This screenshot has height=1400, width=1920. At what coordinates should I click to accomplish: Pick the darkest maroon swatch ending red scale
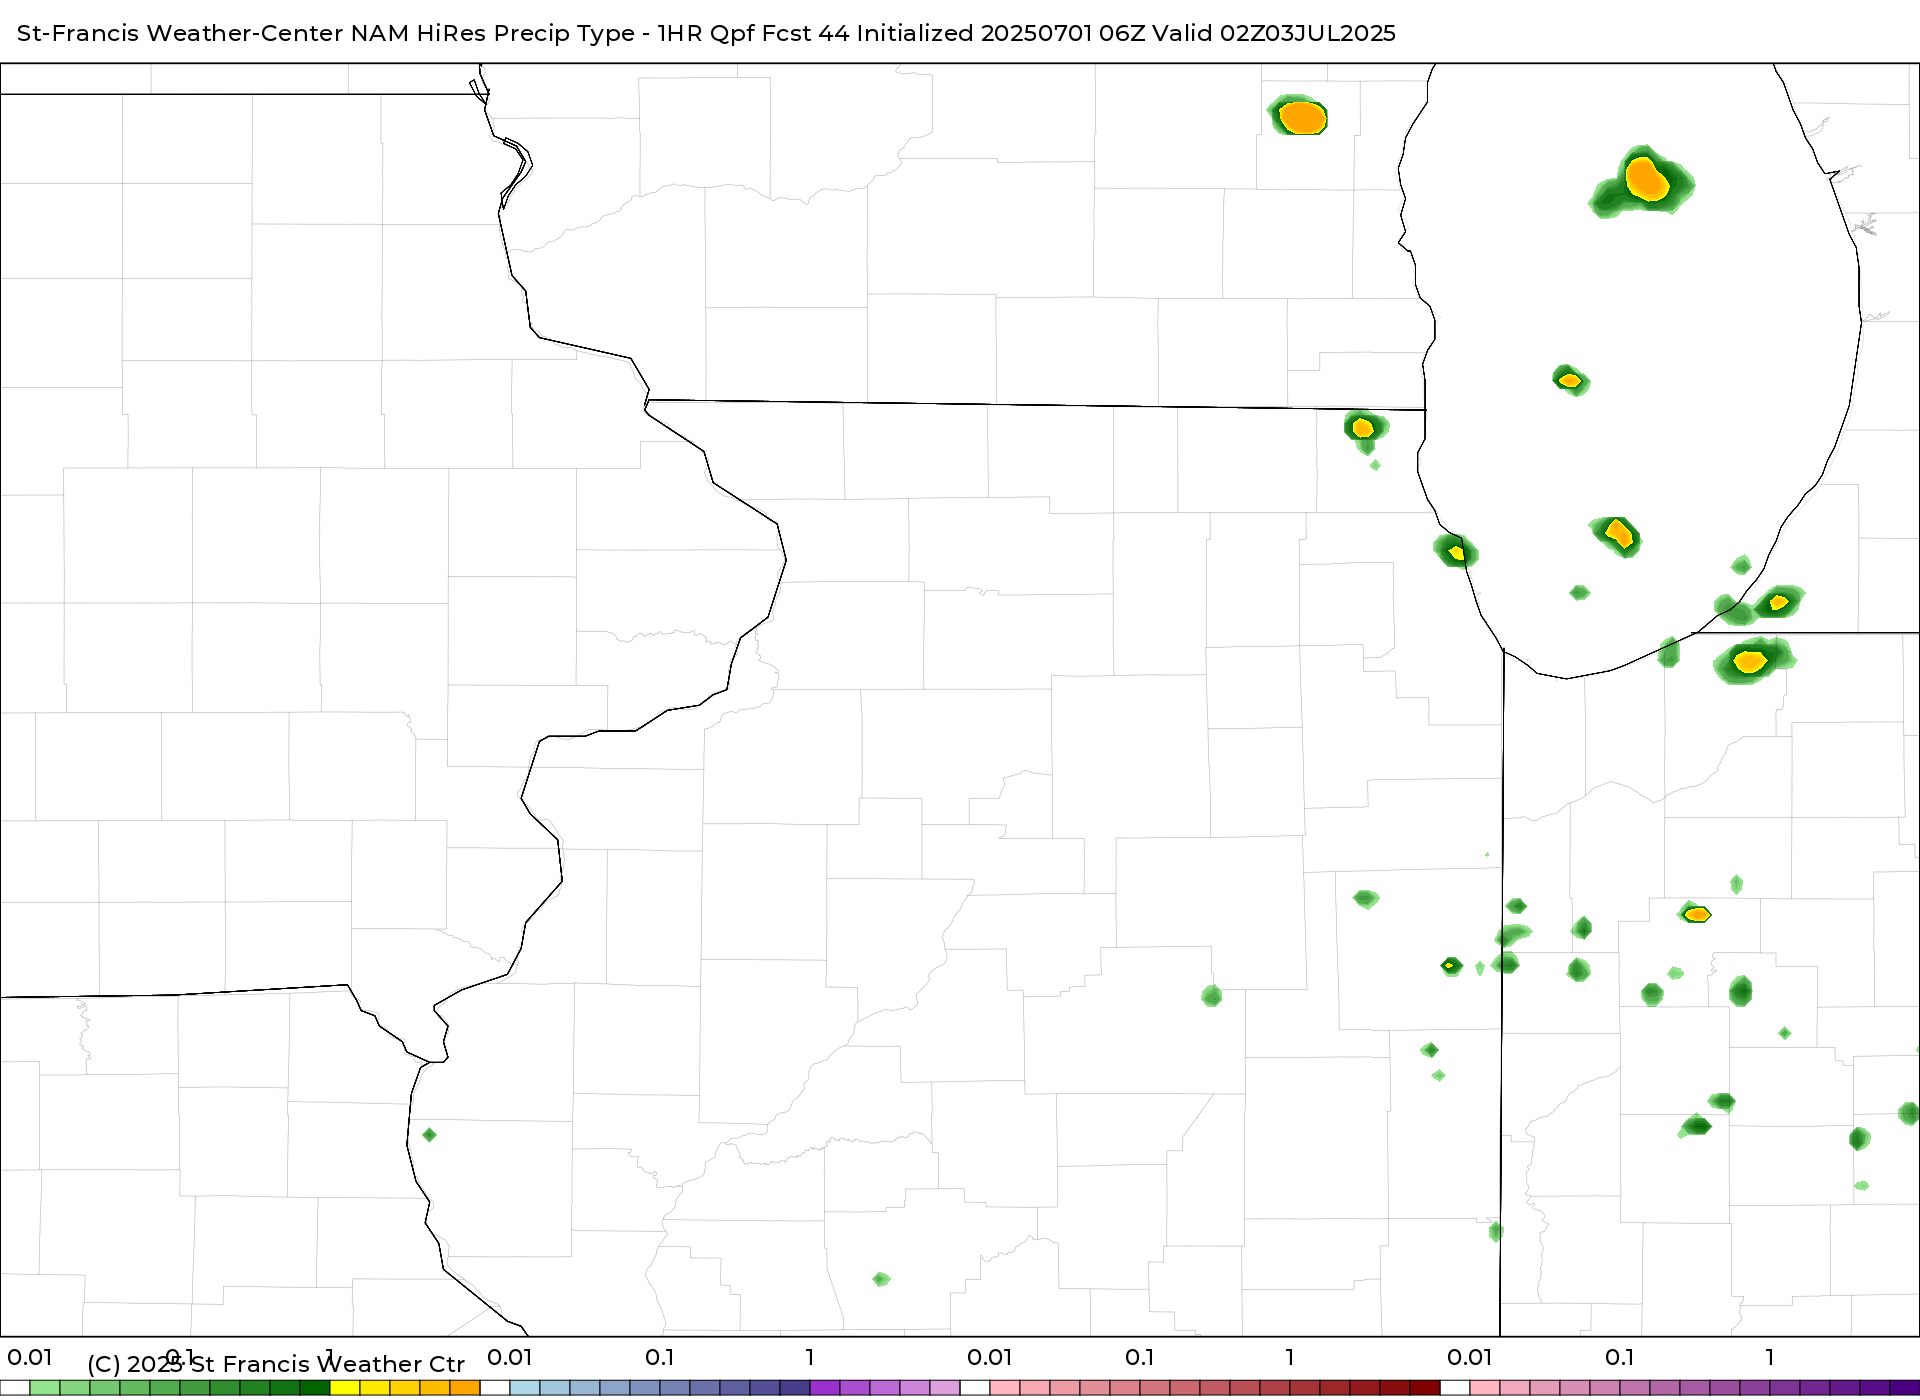1425,1388
